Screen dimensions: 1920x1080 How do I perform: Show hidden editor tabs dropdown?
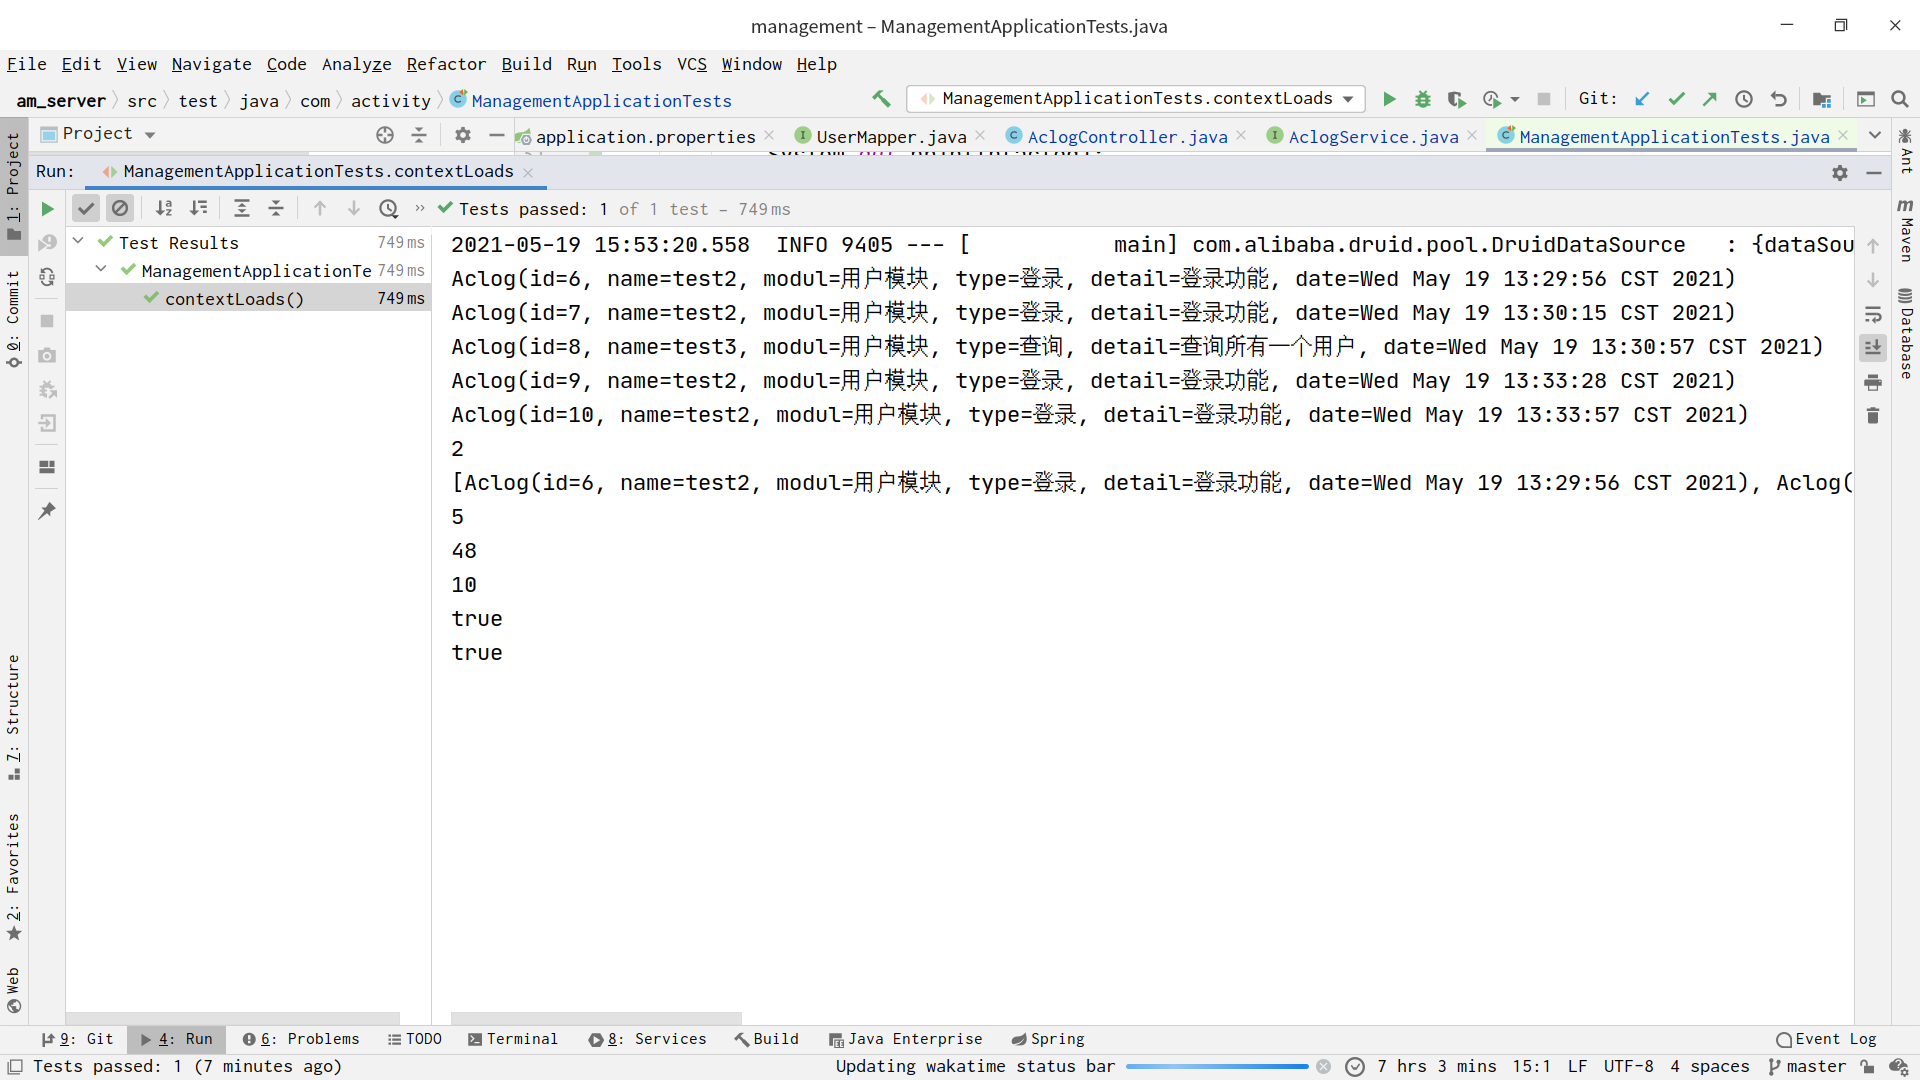tap(1875, 135)
